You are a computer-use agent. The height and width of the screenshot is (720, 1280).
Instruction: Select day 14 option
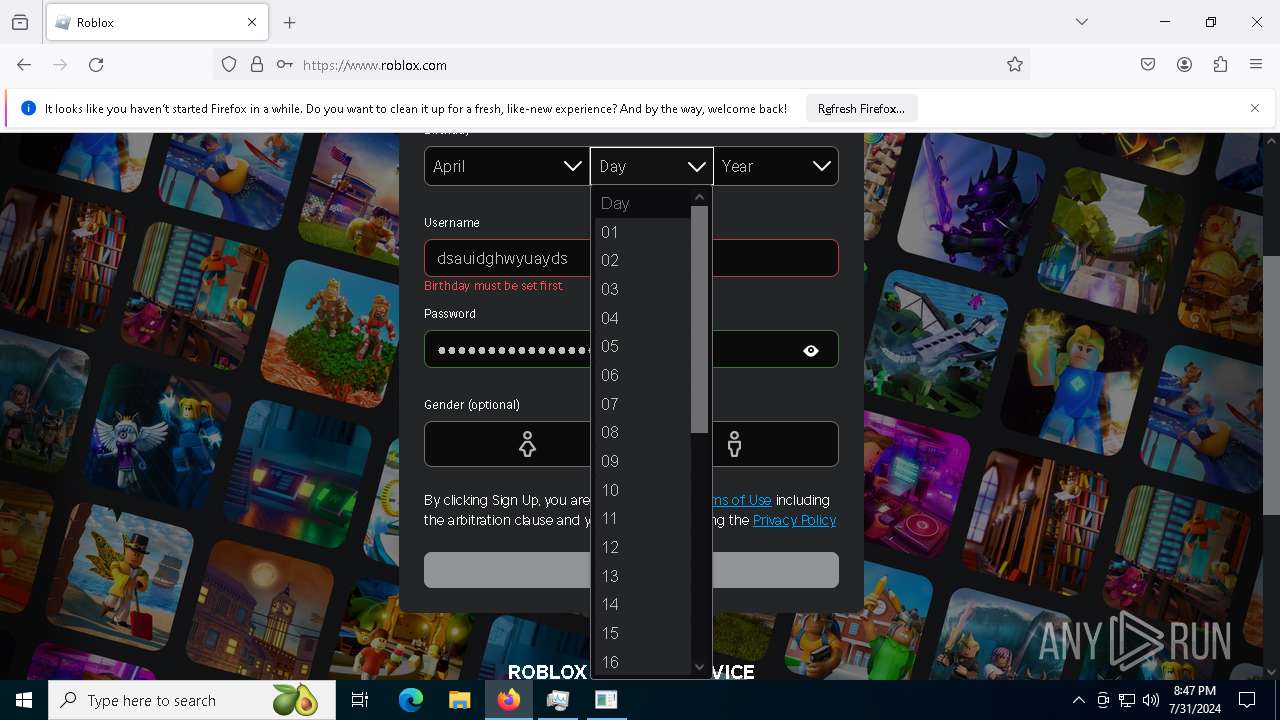[x=643, y=604]
